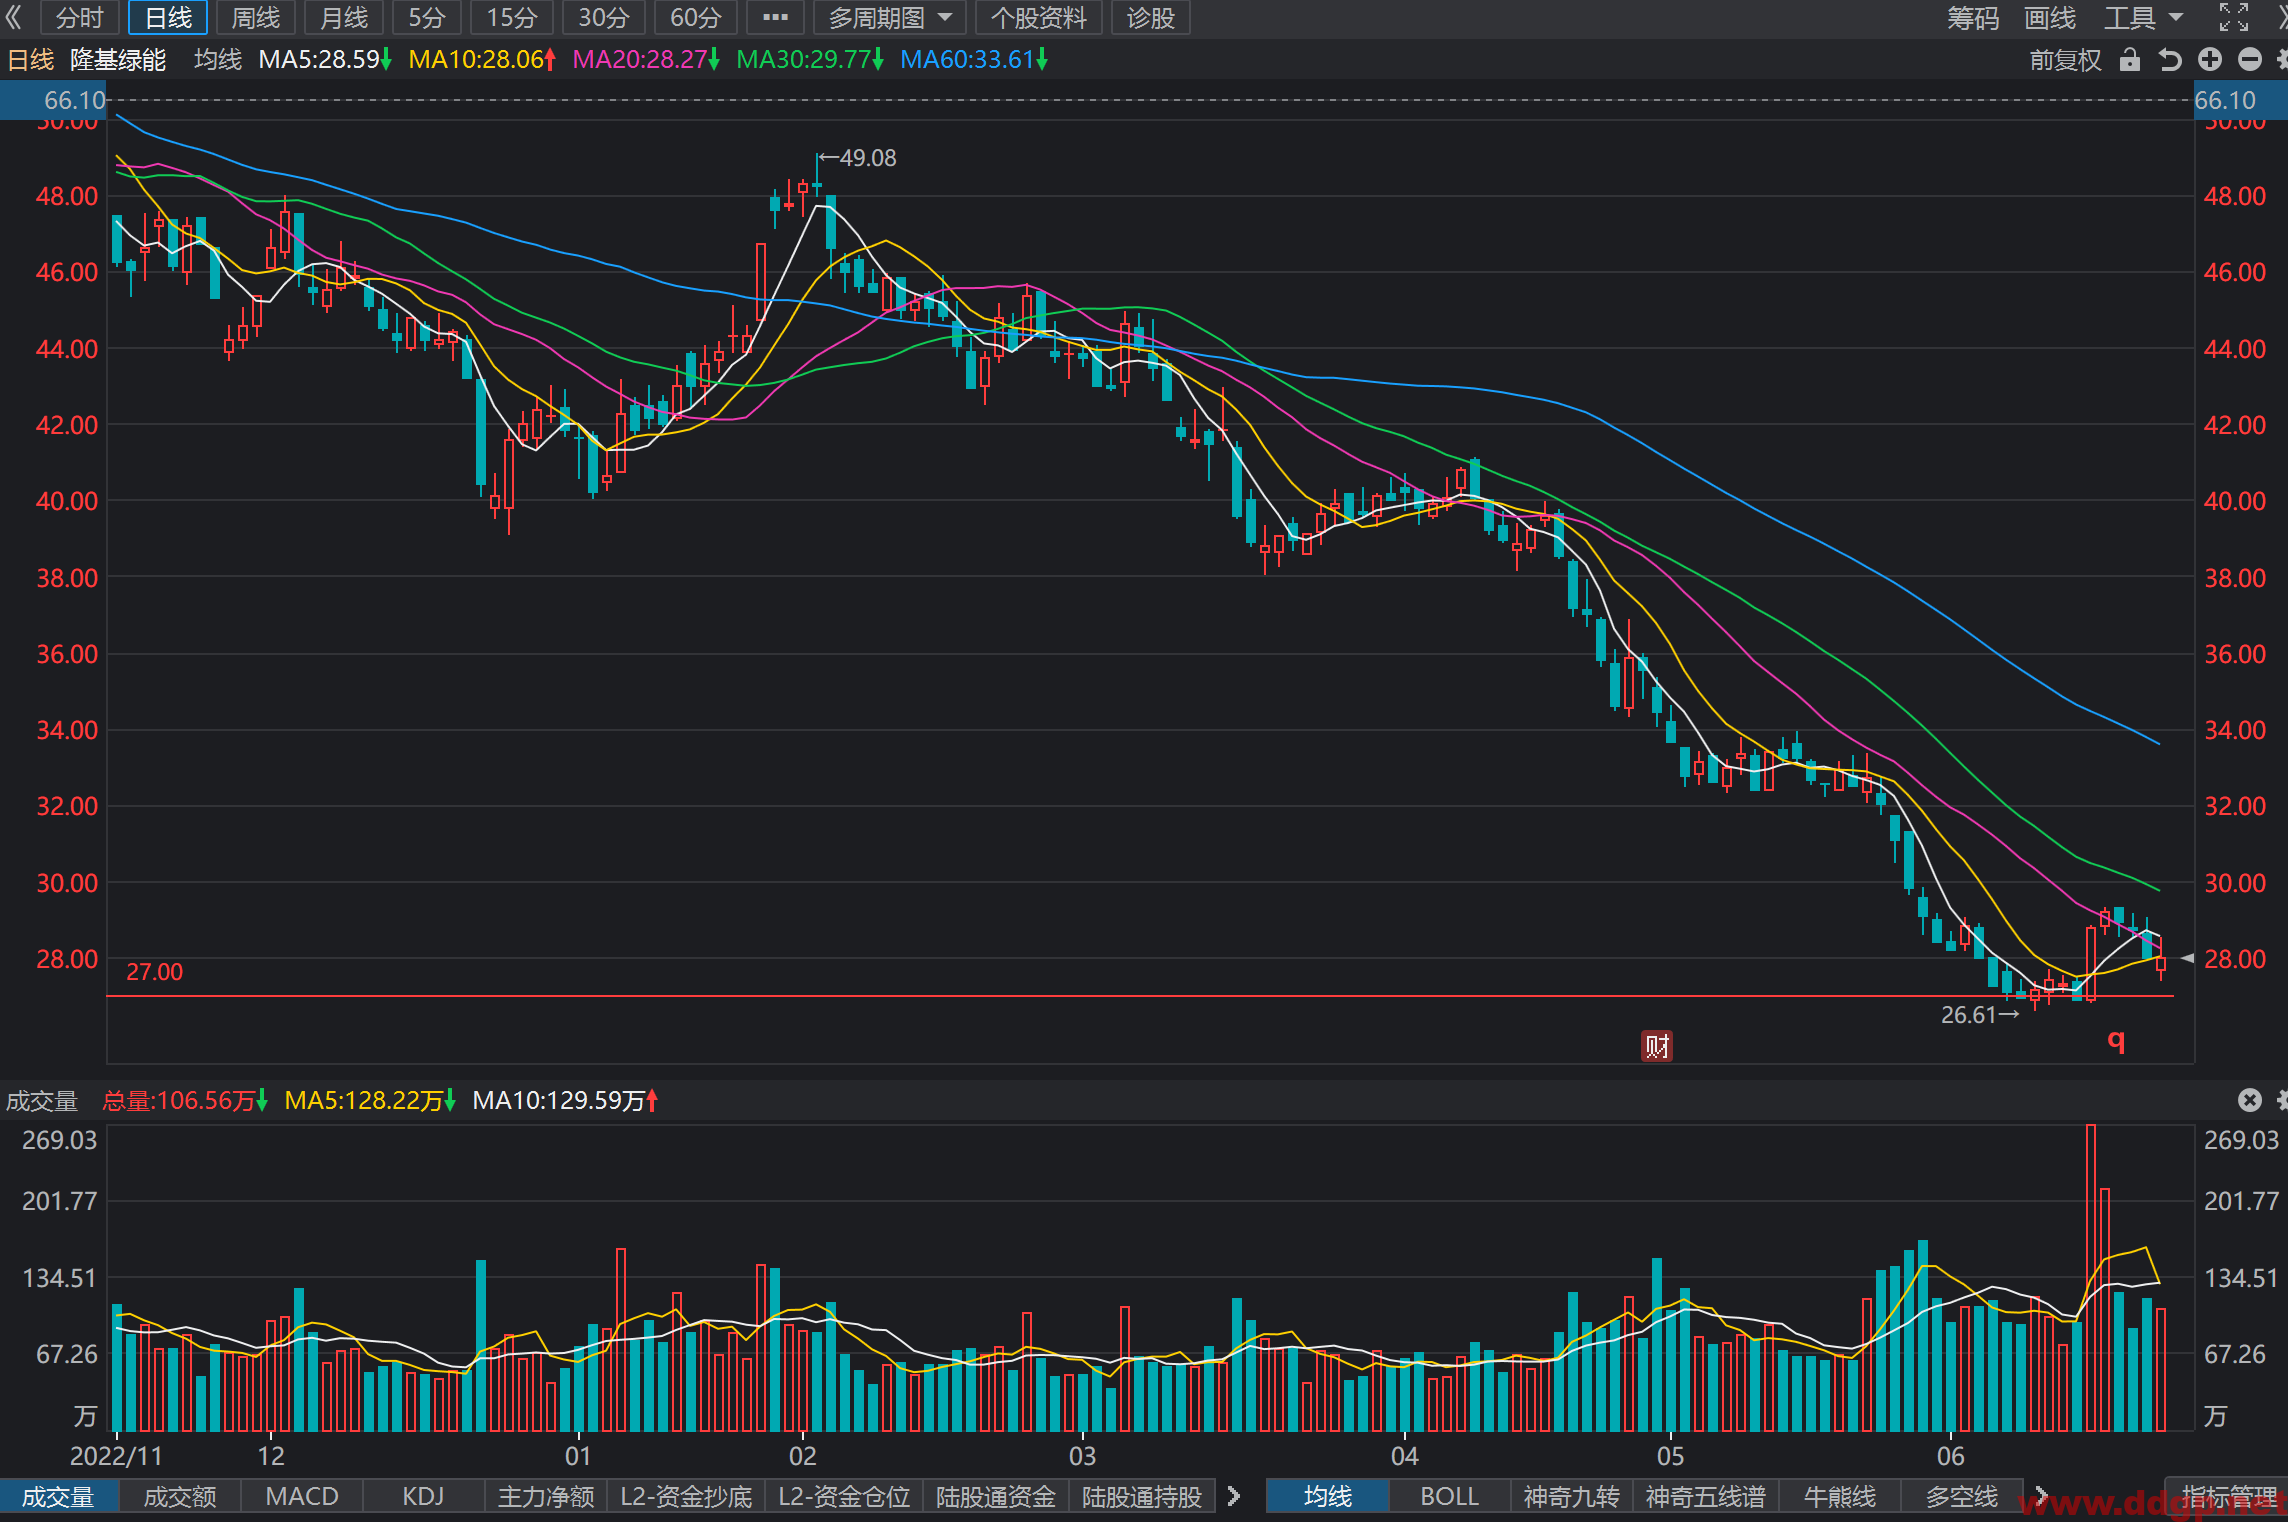This screenshot has width=2288, height=1522.
Task: Zoom in chart with plus icon
Action: tap(2210, 60)
